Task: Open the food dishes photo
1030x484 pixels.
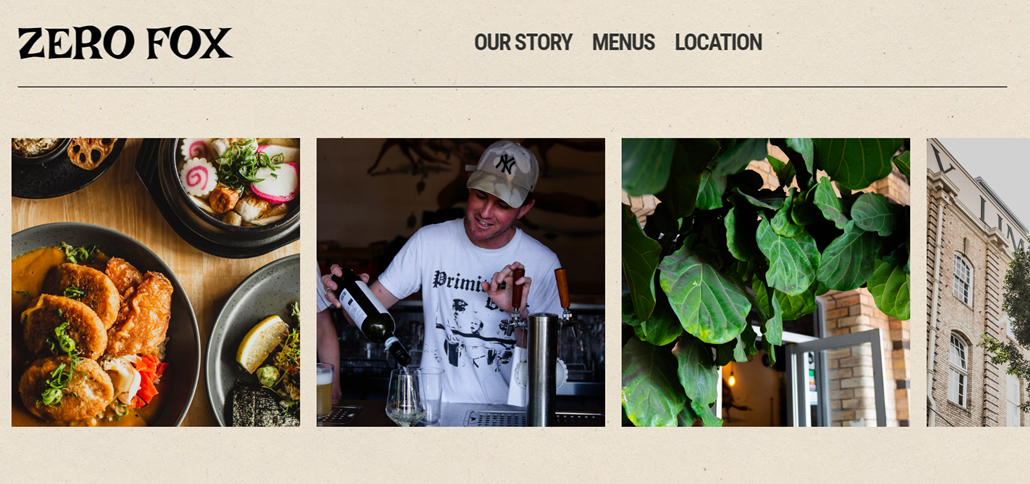Action: (156, 282)
